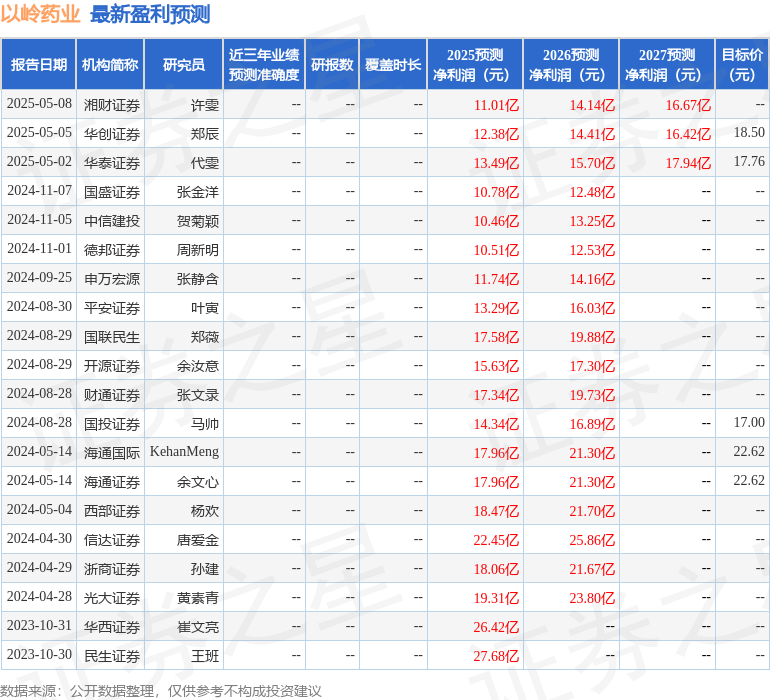Select the date cell 2024-11-01
The image size is (770, 700).
39,249
